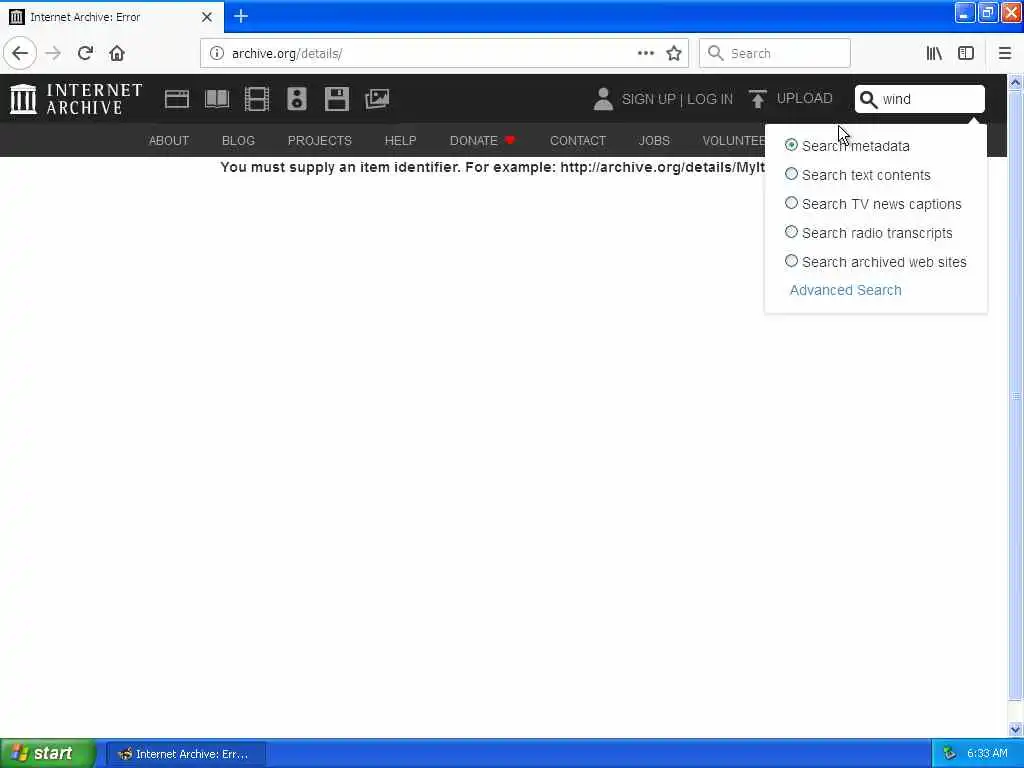Open page actions three-dot menu

645,53
